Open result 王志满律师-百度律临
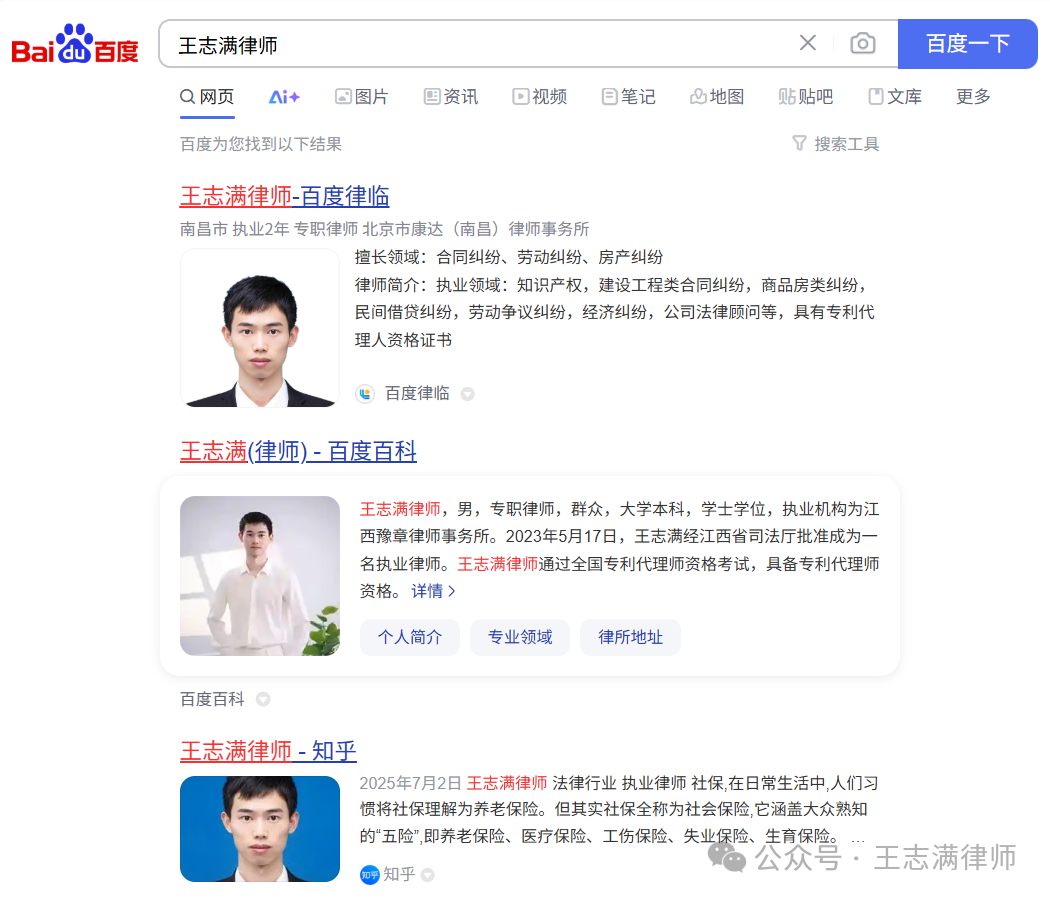 (285, 196)
